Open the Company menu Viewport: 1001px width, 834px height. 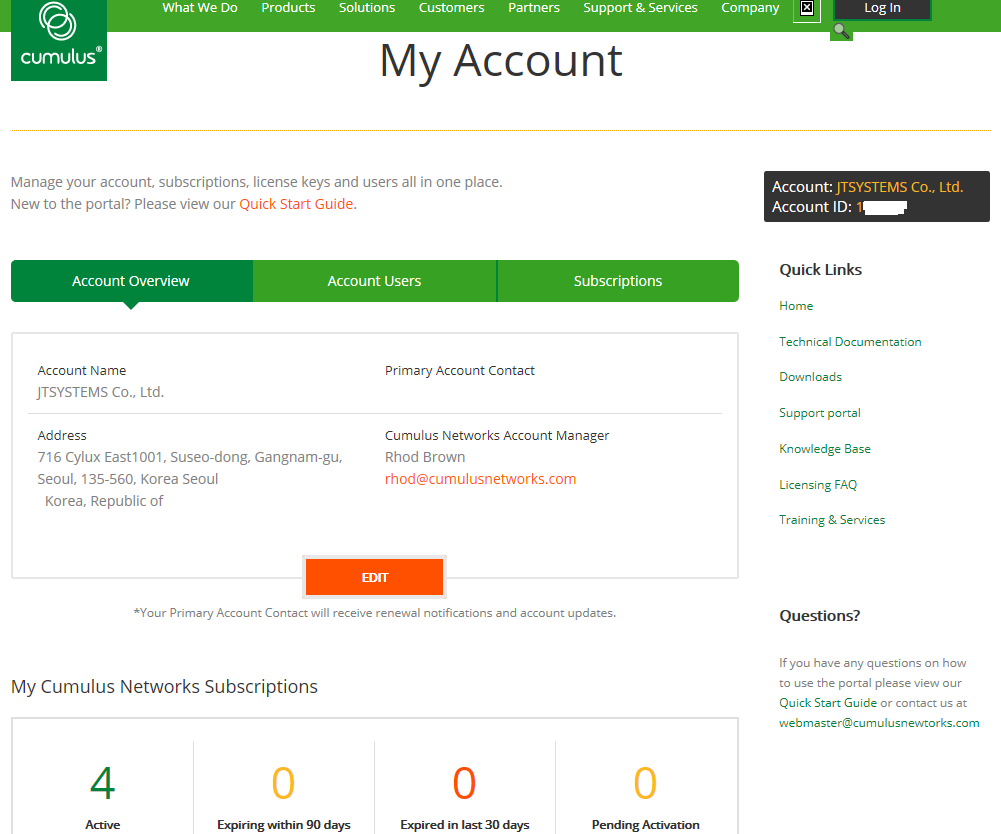click(750, 8)
